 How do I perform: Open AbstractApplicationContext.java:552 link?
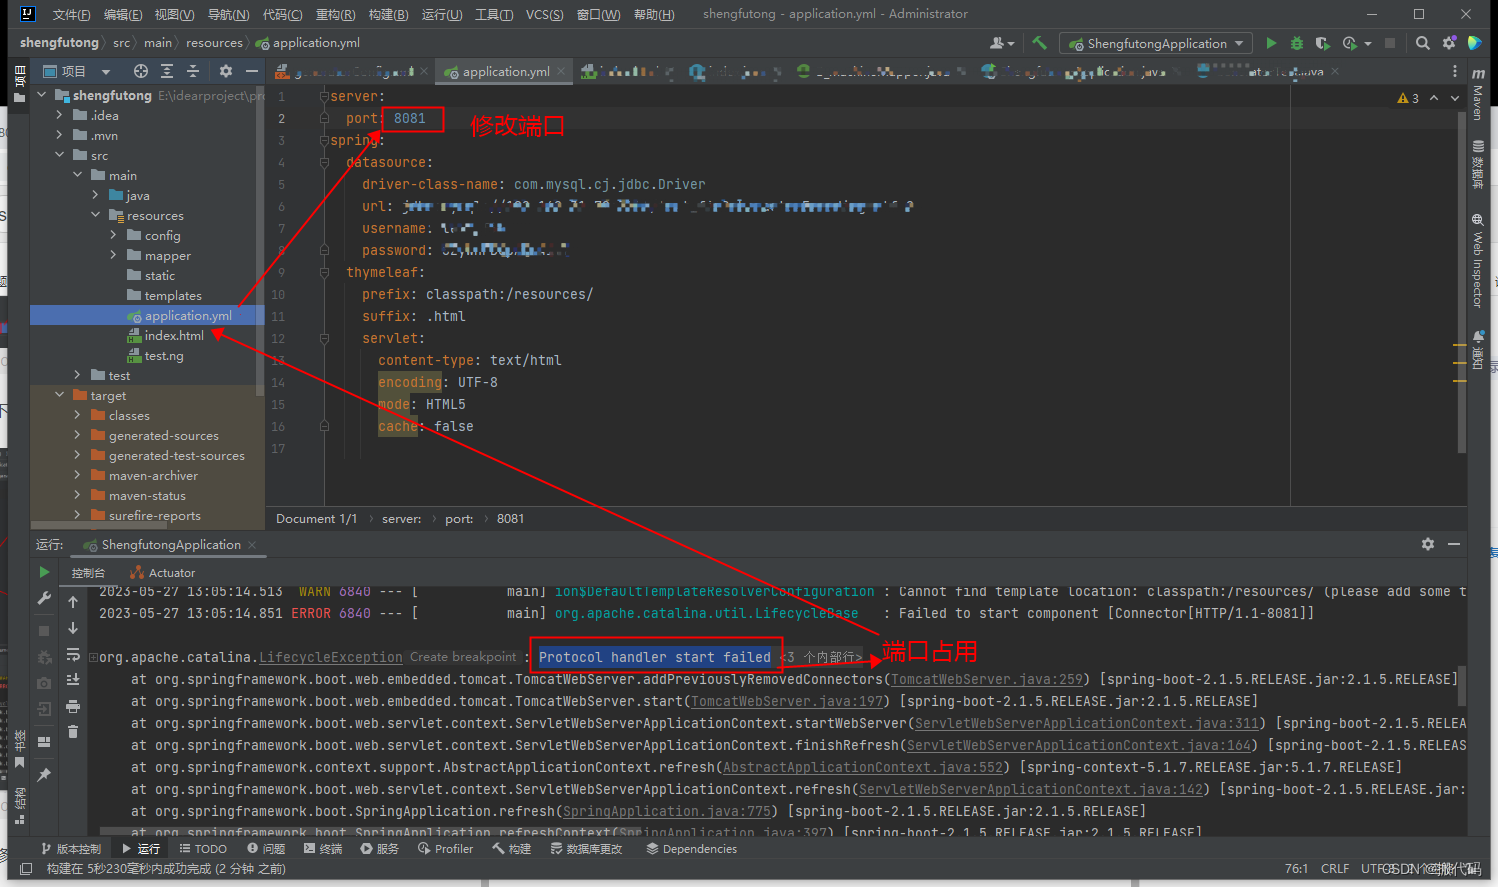pos(863,767)
